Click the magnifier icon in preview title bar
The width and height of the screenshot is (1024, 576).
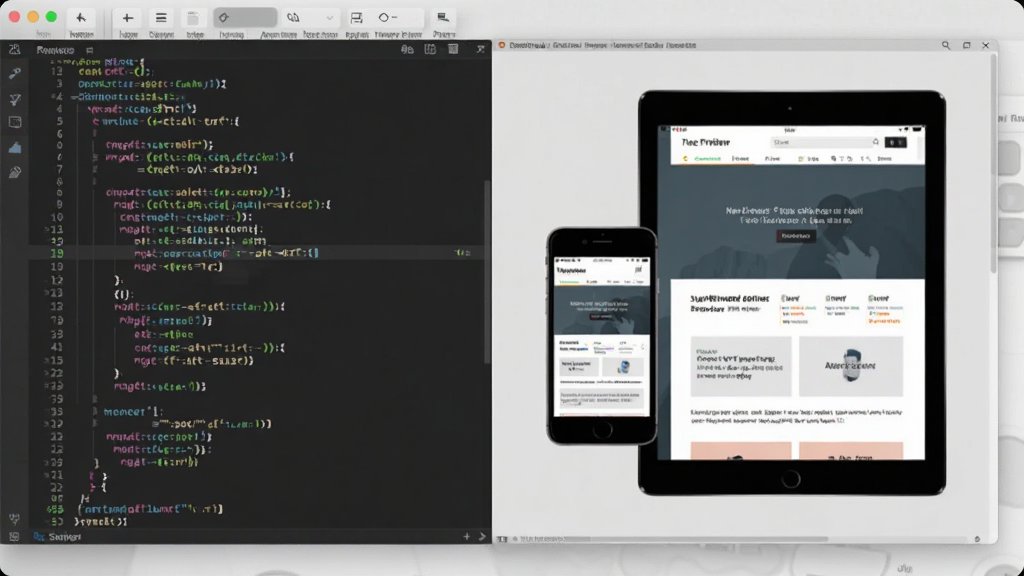click(946, 45)
